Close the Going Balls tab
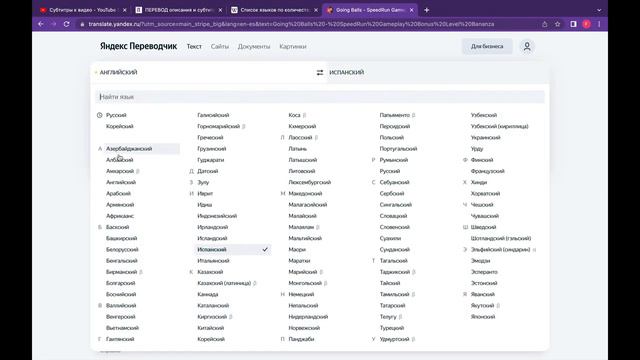The width and height of the screenshot is (640, 360). (411, 10)
